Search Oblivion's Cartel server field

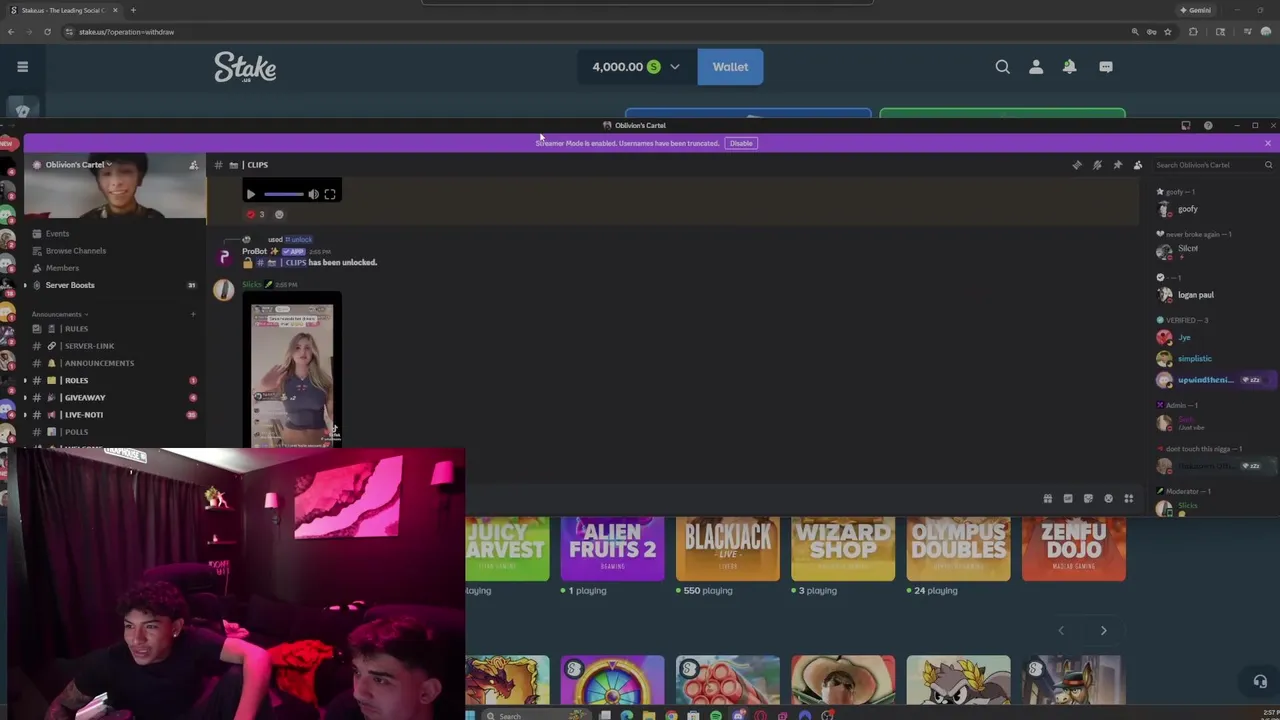1213,165
